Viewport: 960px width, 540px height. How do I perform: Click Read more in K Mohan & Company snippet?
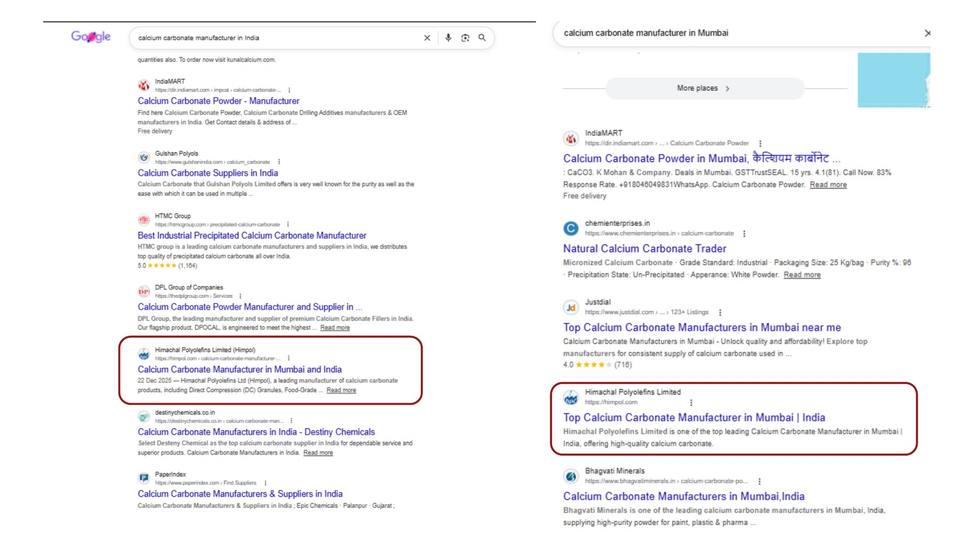point(828,185)
